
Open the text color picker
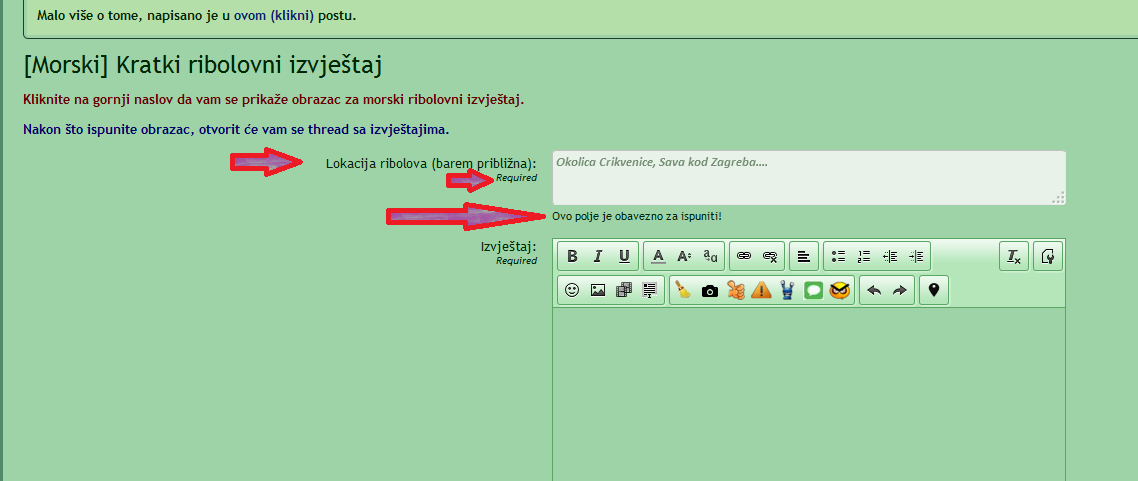(658, 256)
